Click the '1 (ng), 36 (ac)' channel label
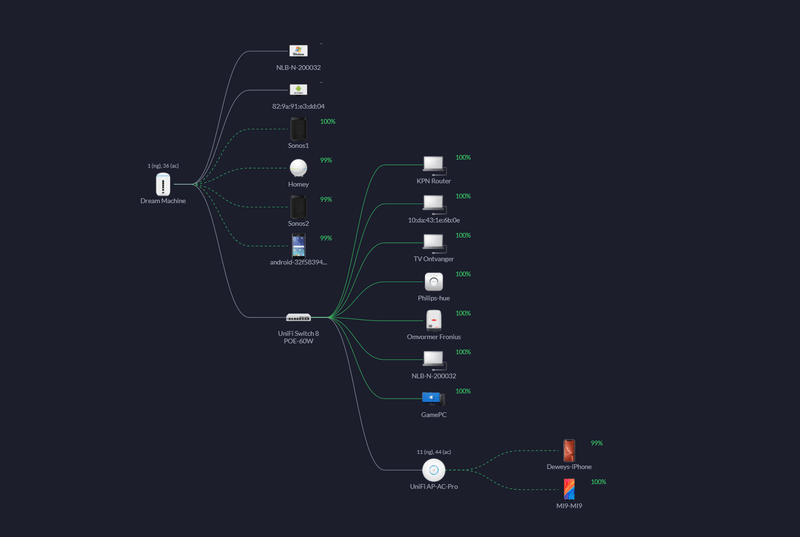Viewport: 800px width, 537px height. click(163, 166)
